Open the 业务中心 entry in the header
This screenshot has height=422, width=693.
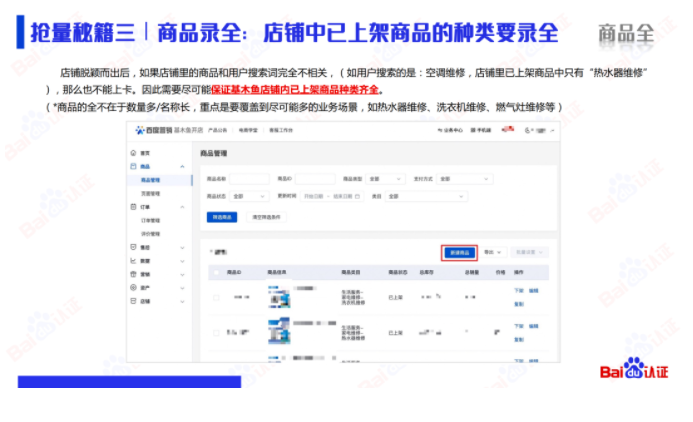pos(450,130)
